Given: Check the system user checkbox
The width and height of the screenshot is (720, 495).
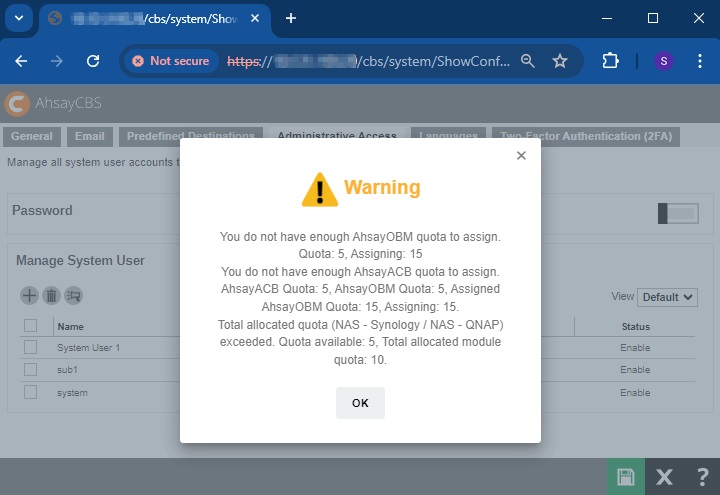Looking at the screenshot, I should click(x=30, y=392).
